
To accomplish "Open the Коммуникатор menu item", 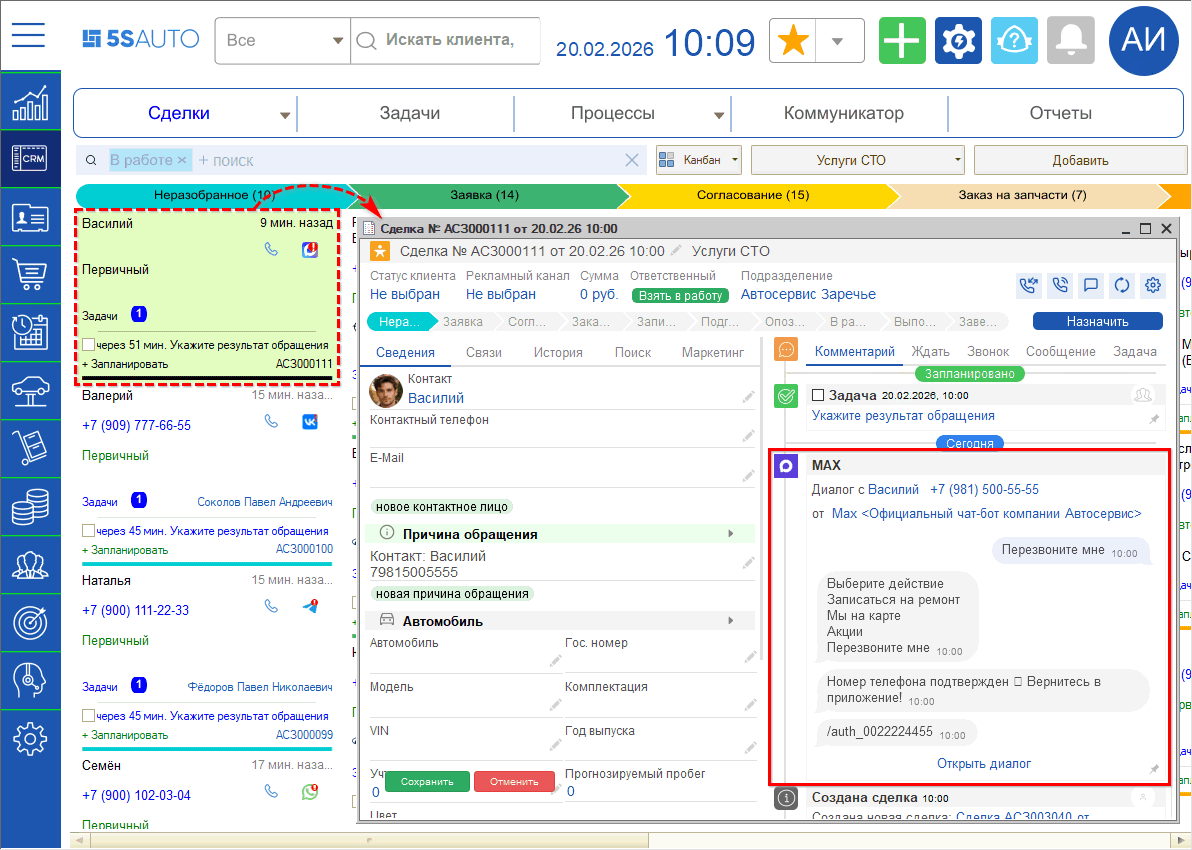I will pos(843,114).
